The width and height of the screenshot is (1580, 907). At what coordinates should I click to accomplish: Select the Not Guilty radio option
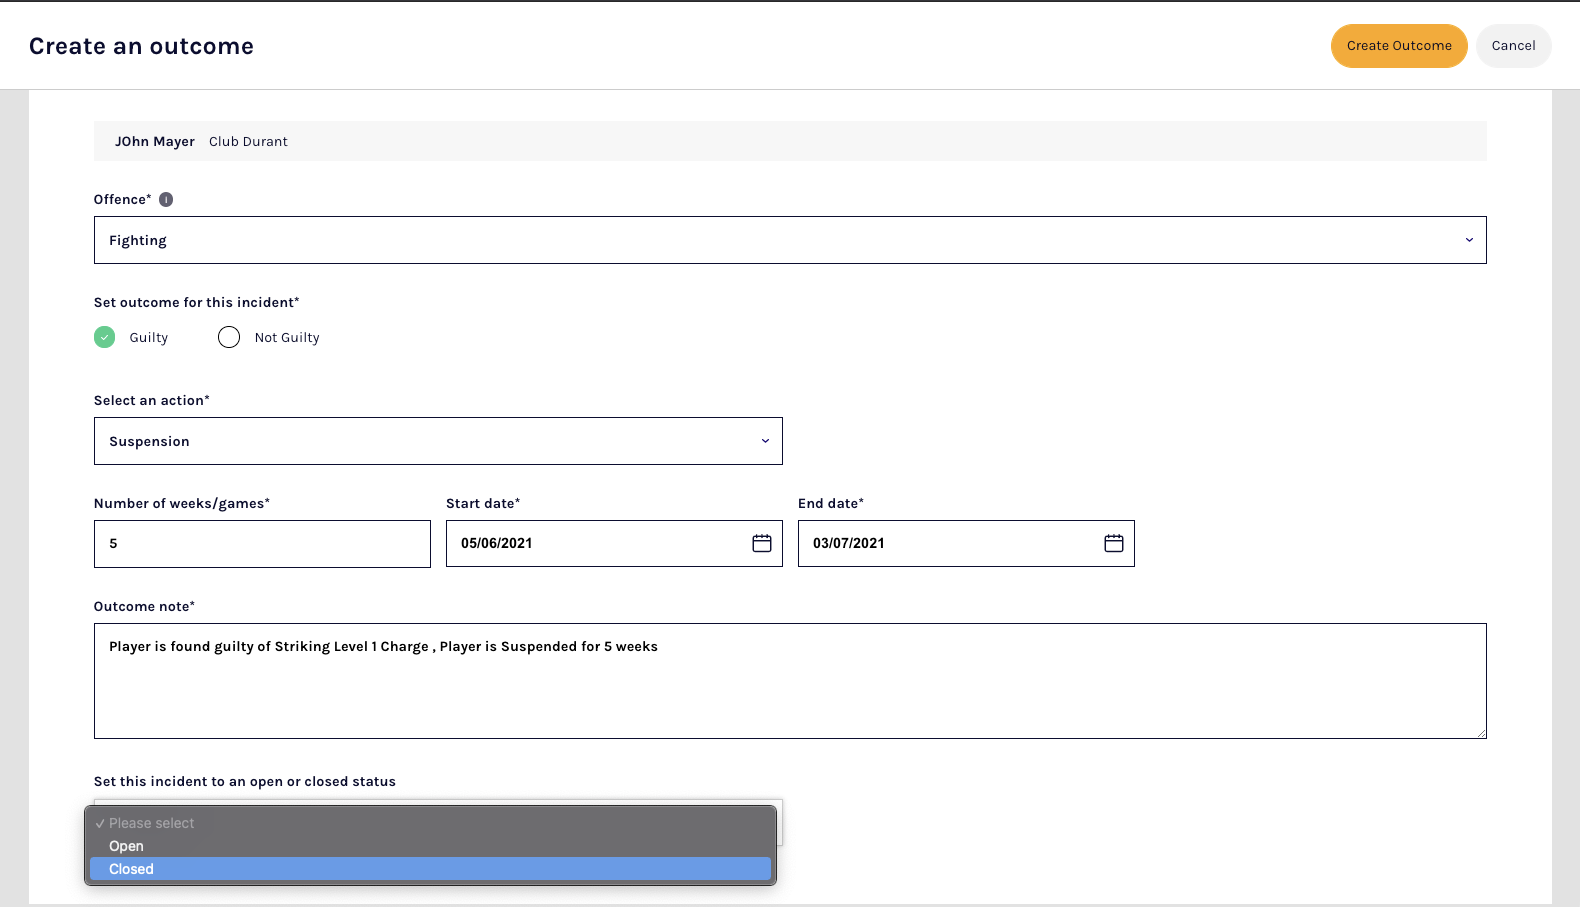click(229, 337)
